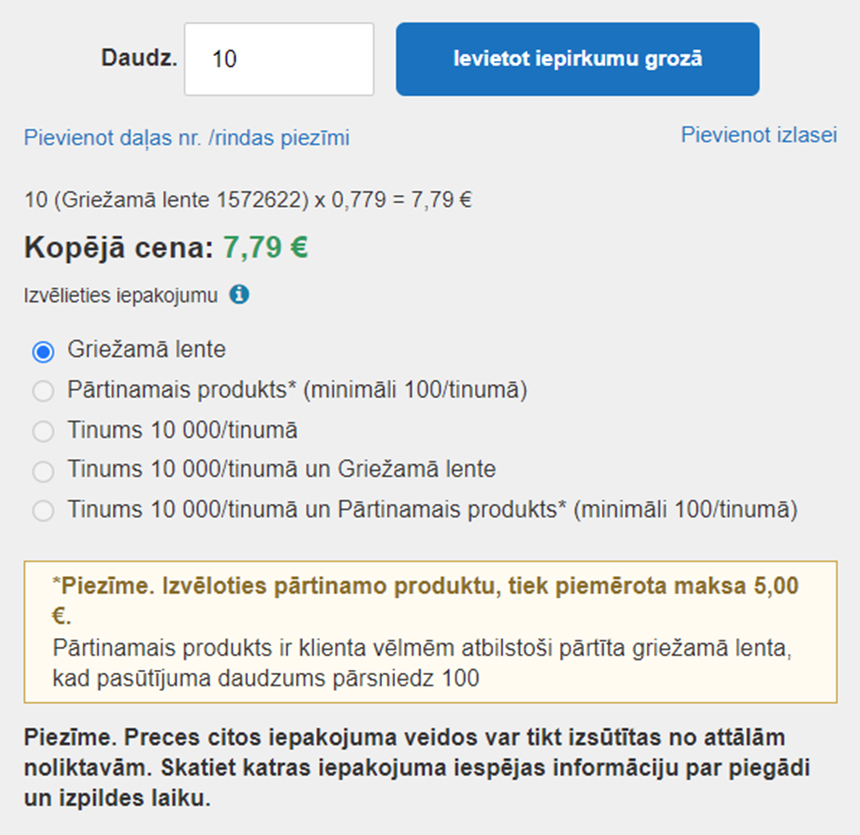860x835 pixels.
Task: Select the Tinums 10 000/tinumā radio button
Action: pyautogui.click(x=43, y=431)
